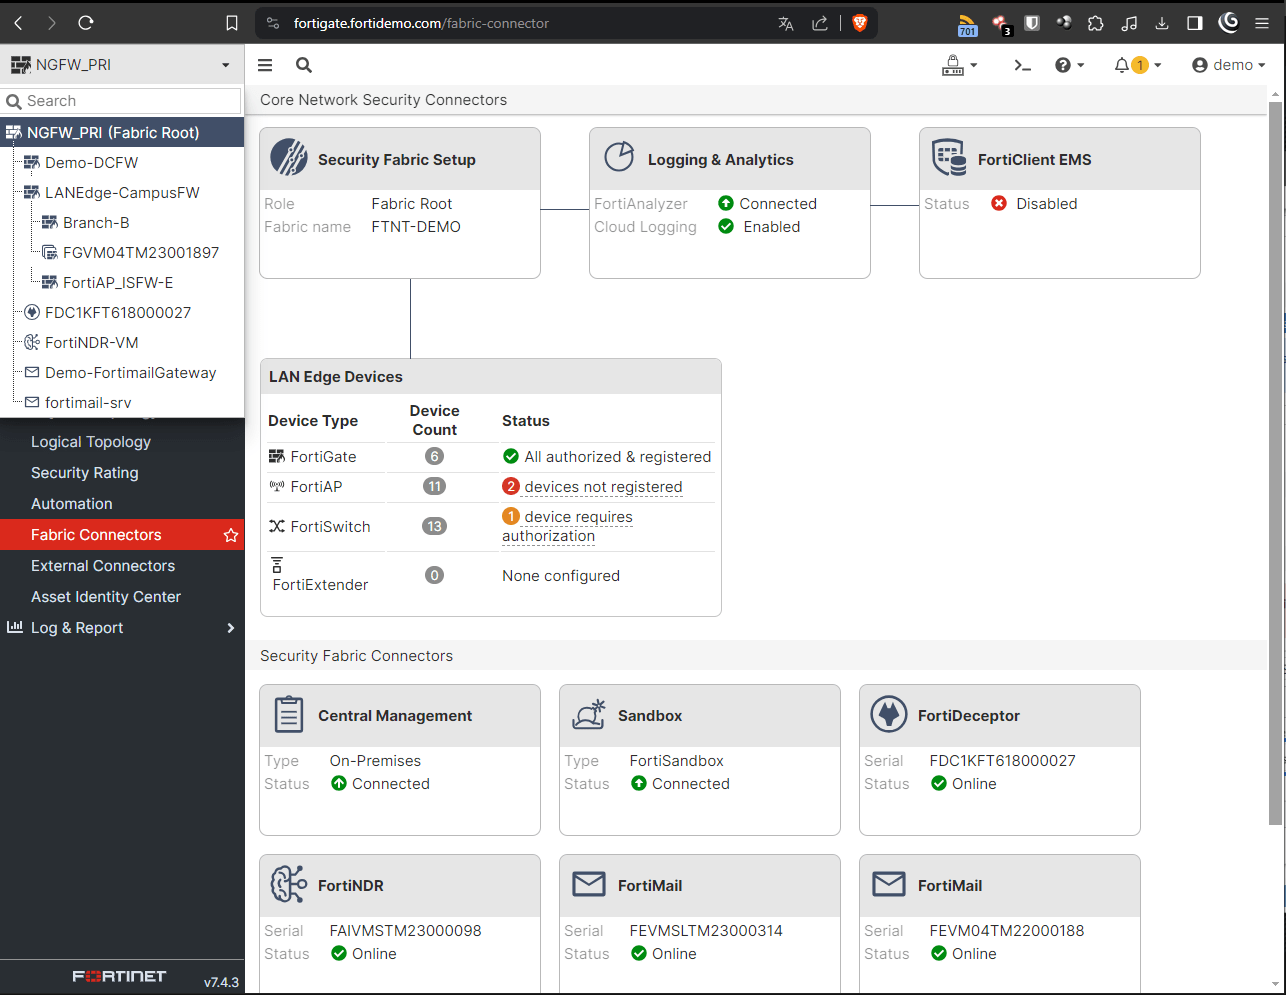Select Demo-FortimailGateway in tree
1286x995 pixels.
click(x=120, y=372)
